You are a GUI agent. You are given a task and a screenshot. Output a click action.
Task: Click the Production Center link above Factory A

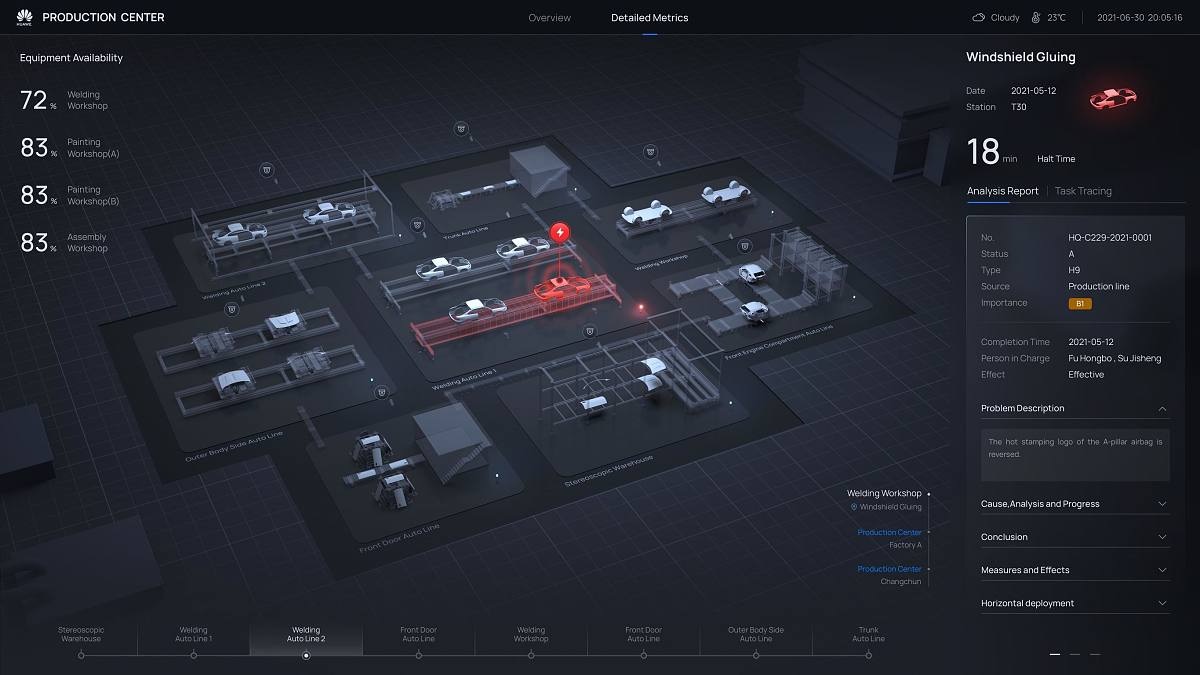coord(890,533)
